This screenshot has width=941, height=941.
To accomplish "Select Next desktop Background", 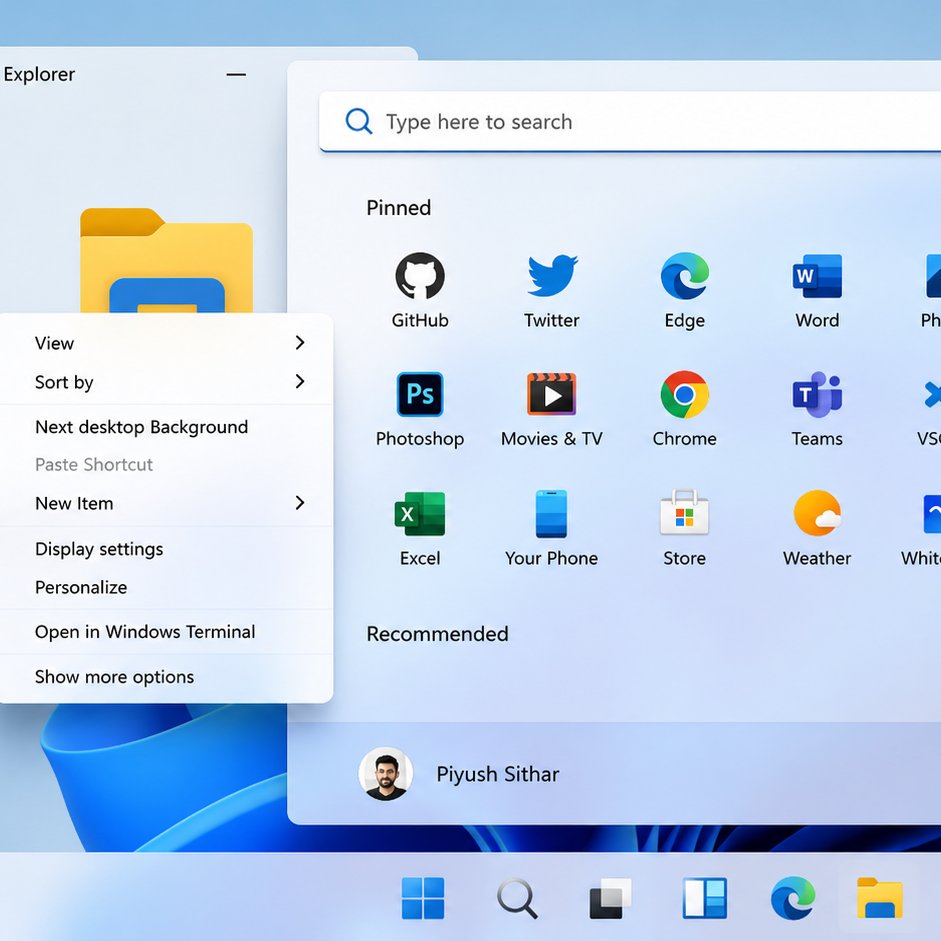I will (x=166, y=427).
